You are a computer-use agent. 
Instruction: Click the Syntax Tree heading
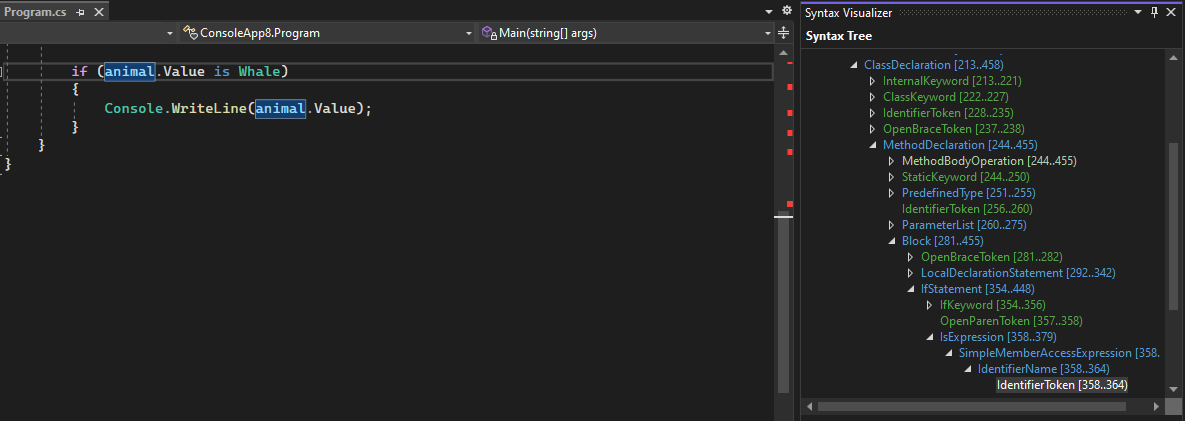coord(839,36)
